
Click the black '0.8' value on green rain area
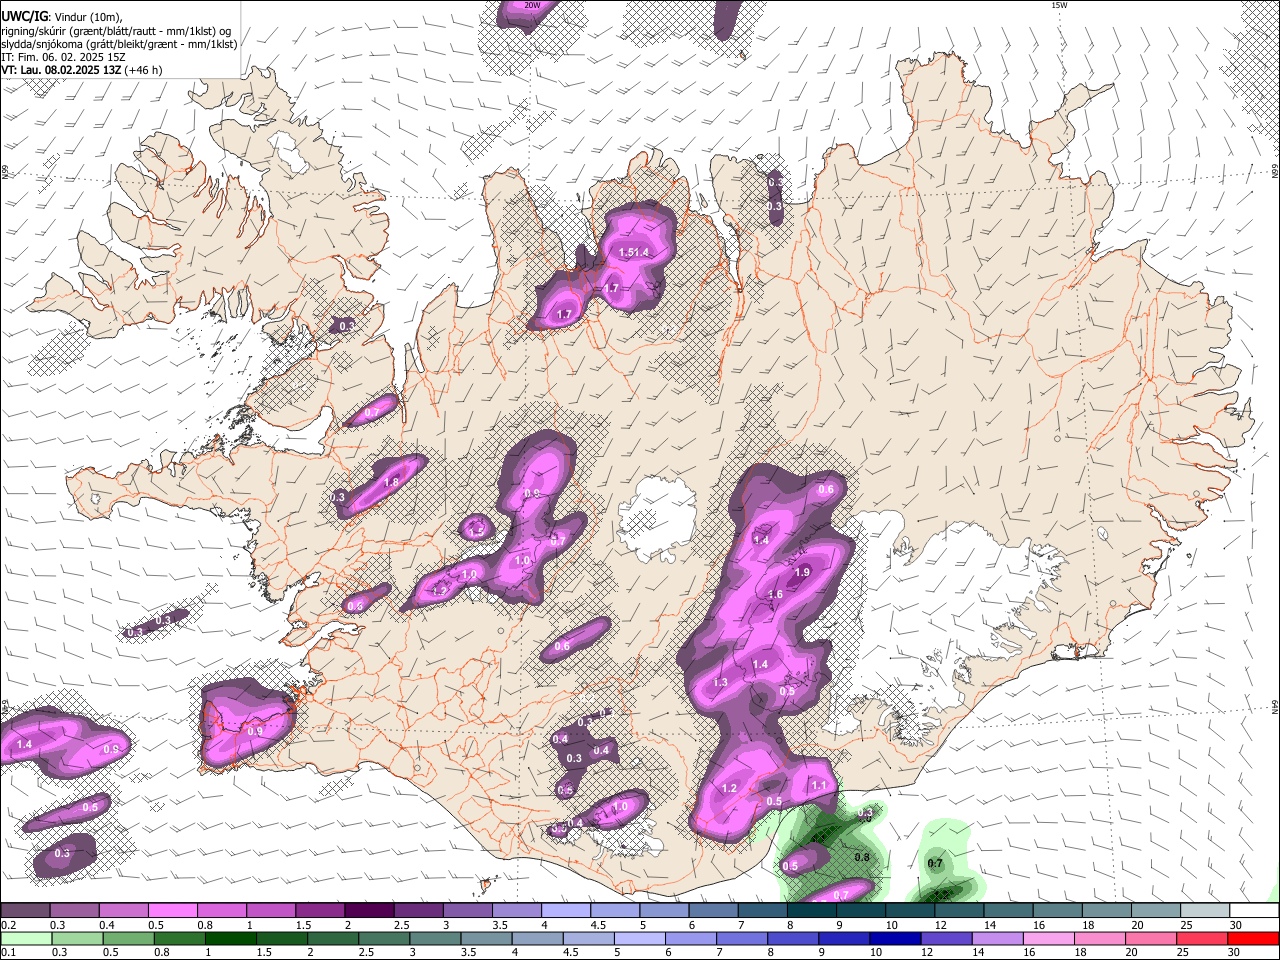coord(862,858)
